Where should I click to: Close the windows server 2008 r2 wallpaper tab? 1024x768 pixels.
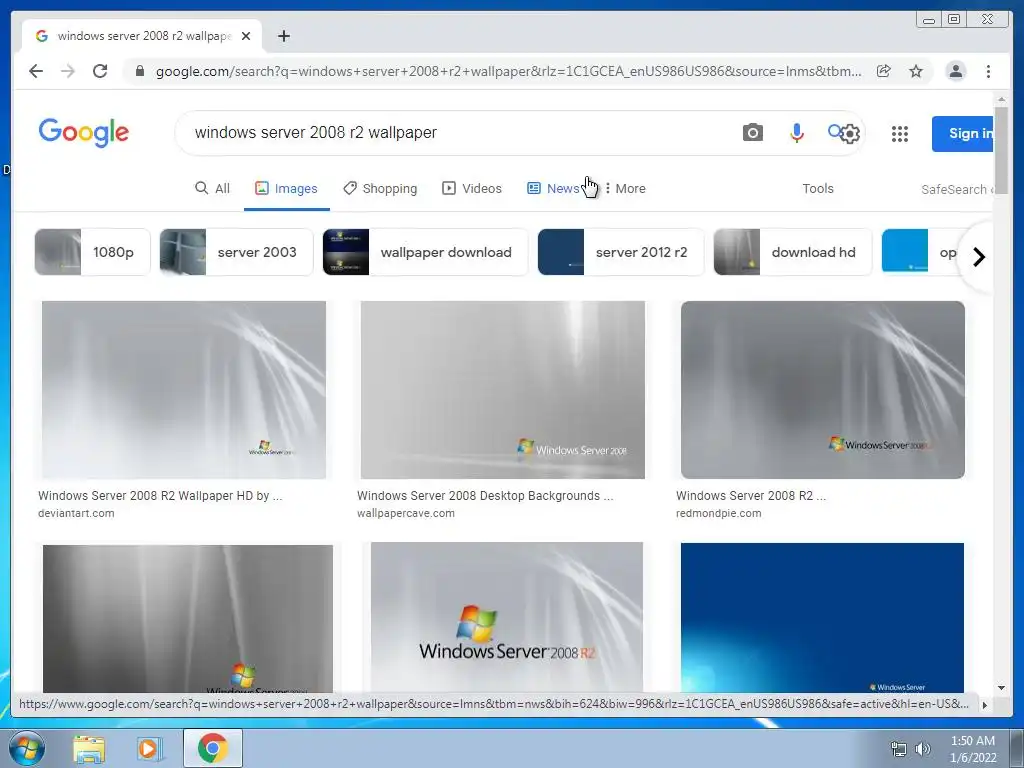[x=246, y=36]
